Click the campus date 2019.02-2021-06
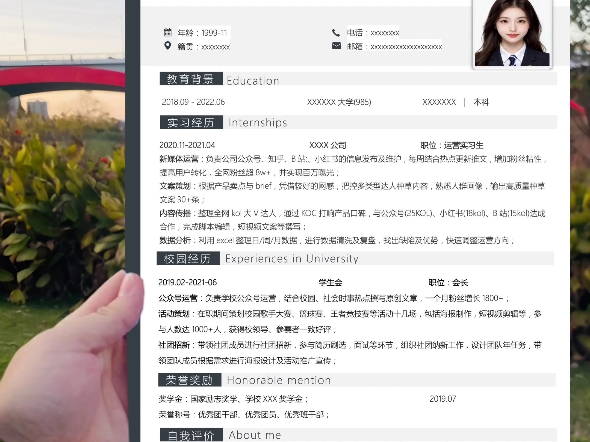590x442 pixels. (x=188, y=282)
